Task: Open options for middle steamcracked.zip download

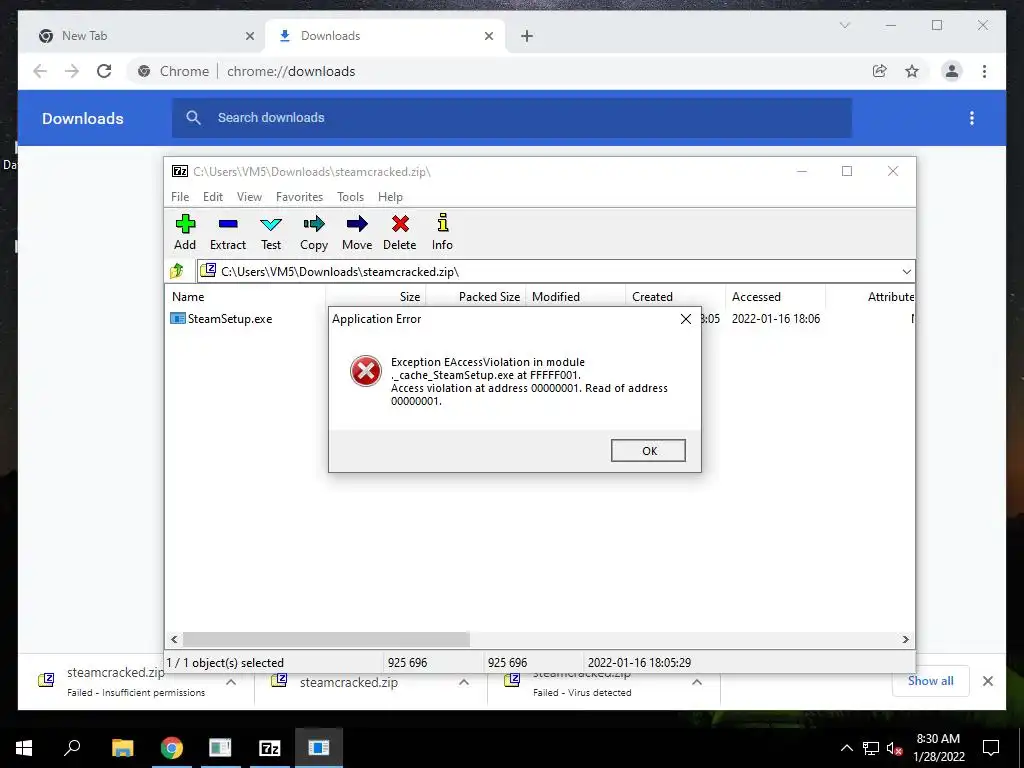Action: pyautogui.click(x=464, y=682)
